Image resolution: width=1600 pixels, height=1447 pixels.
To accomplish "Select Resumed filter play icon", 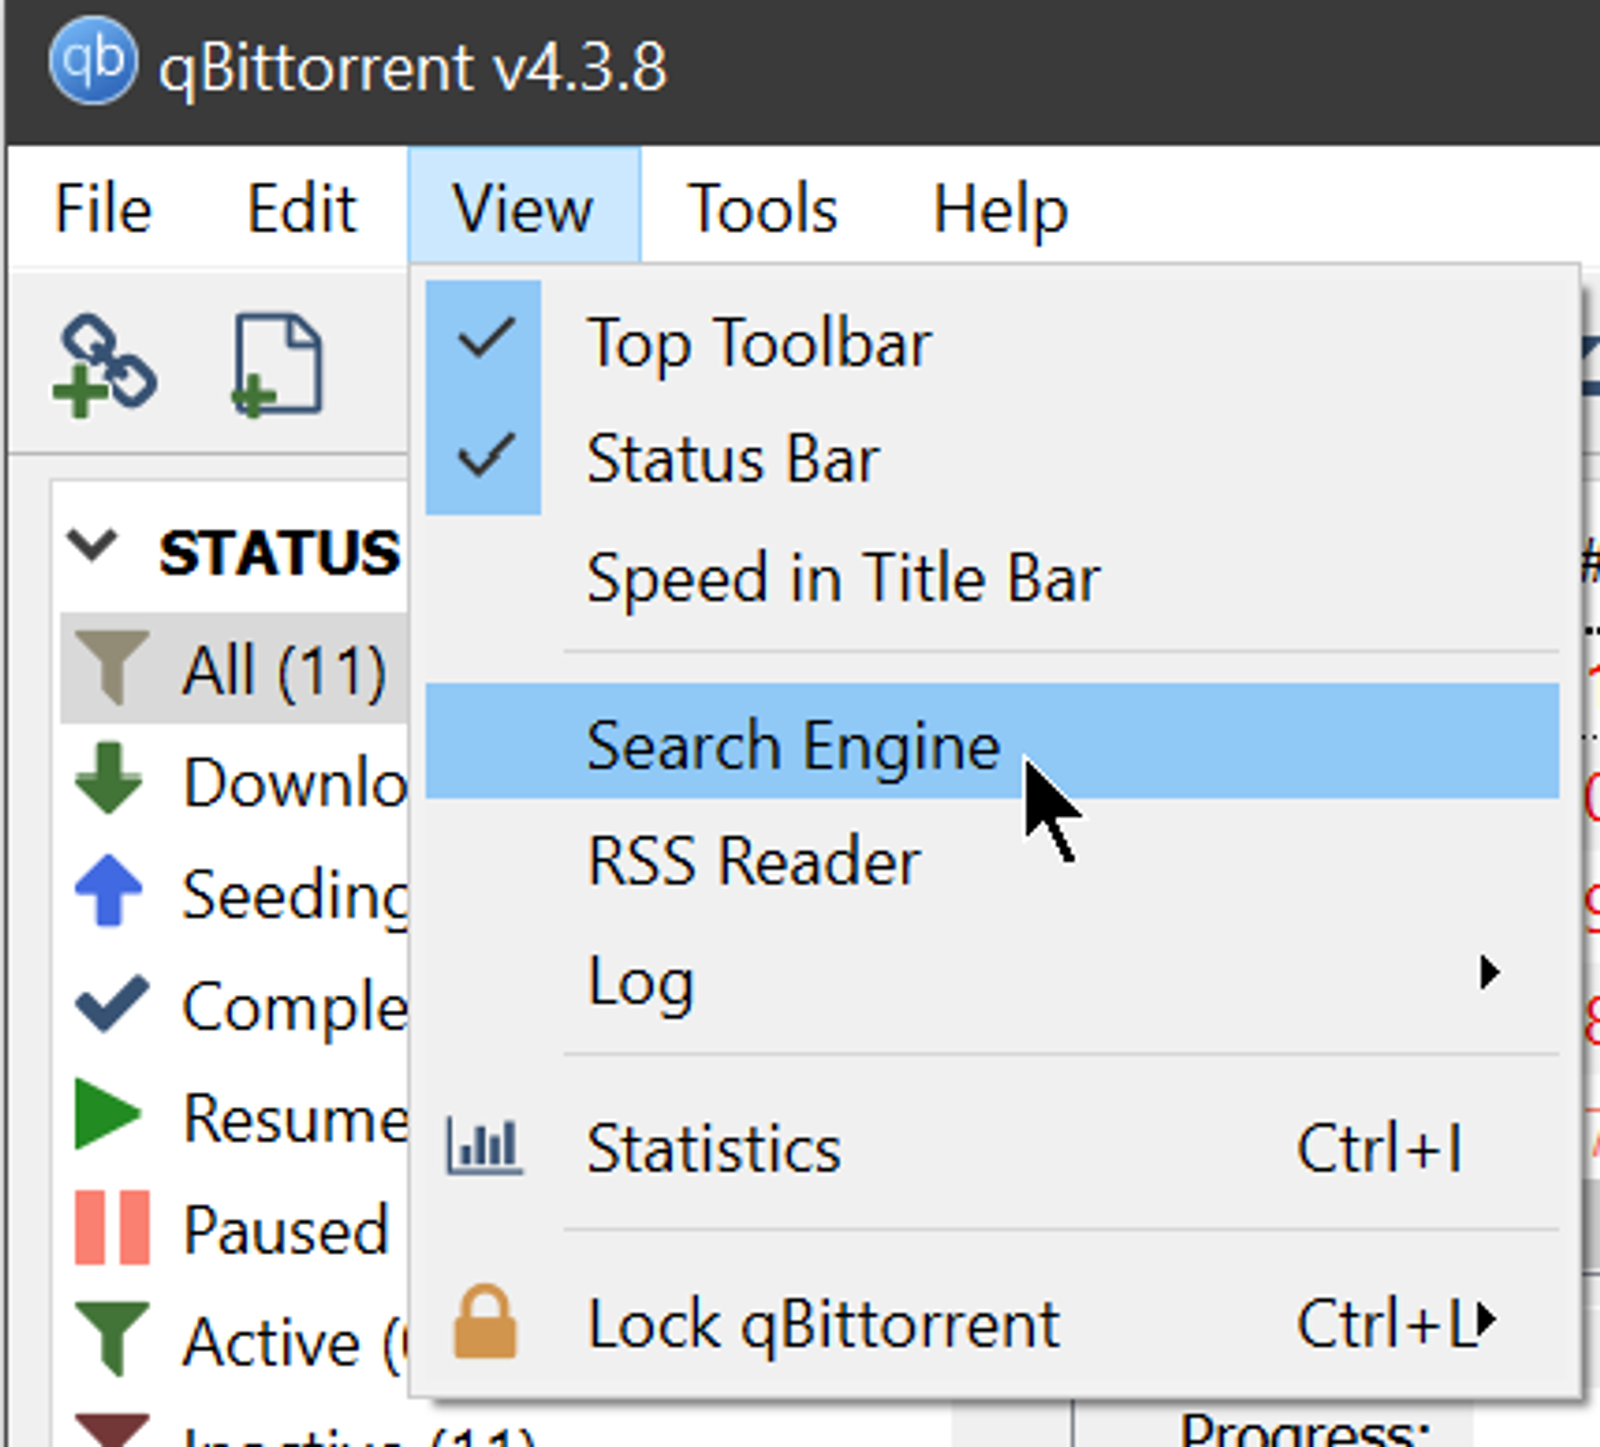I will coord(108,1115).
